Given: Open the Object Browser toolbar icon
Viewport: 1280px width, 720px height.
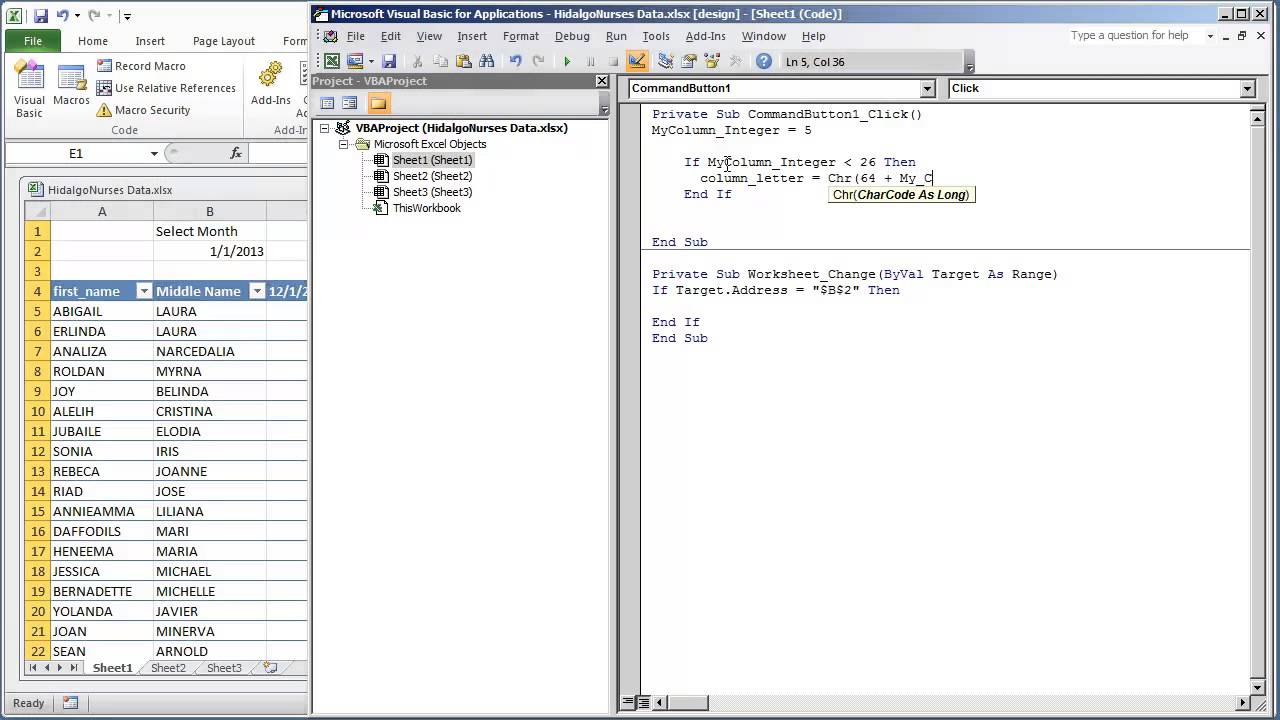Looking at the screenshot, I should [712, 61].
